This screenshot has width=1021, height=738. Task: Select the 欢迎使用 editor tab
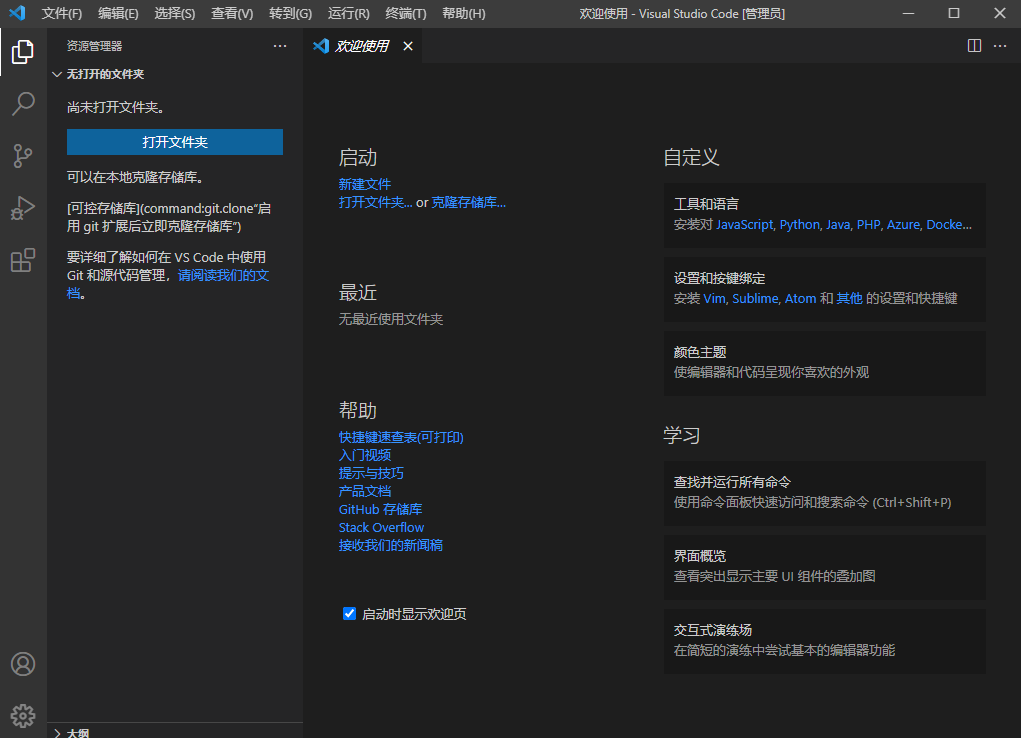click(362, 46)
